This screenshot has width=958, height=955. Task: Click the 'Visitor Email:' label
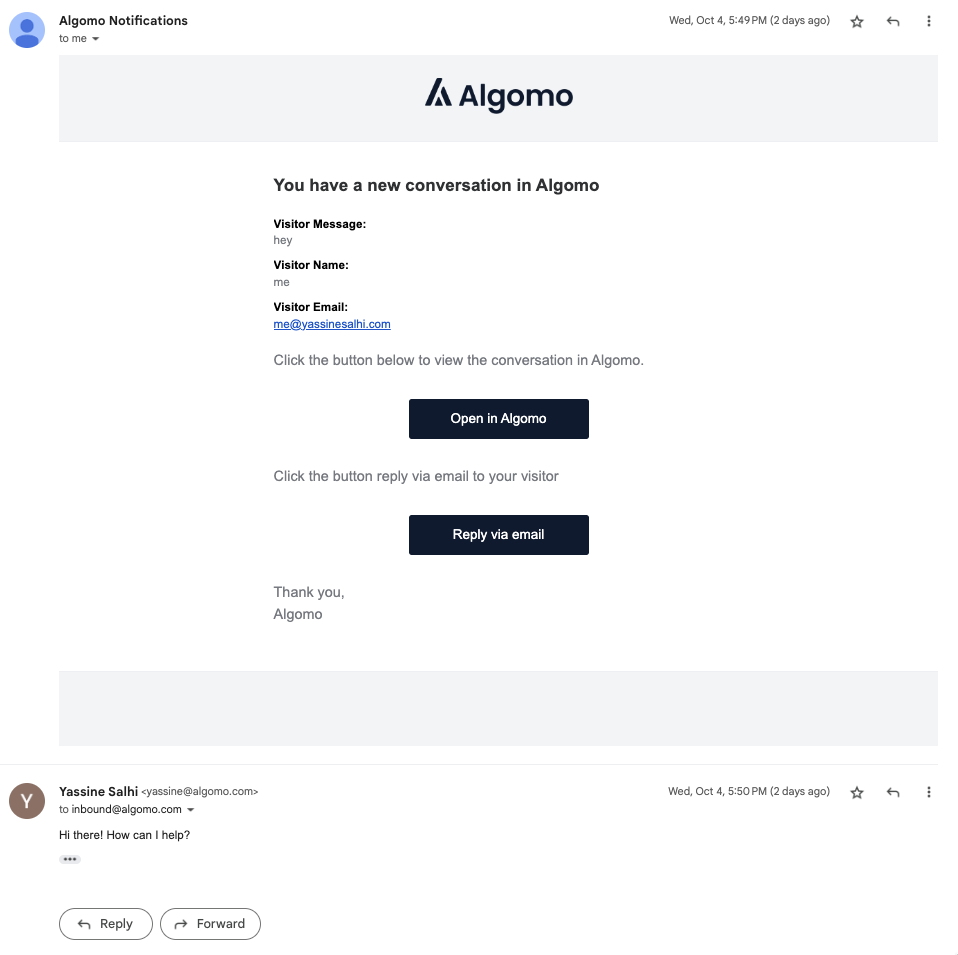[x=310, y=307]
